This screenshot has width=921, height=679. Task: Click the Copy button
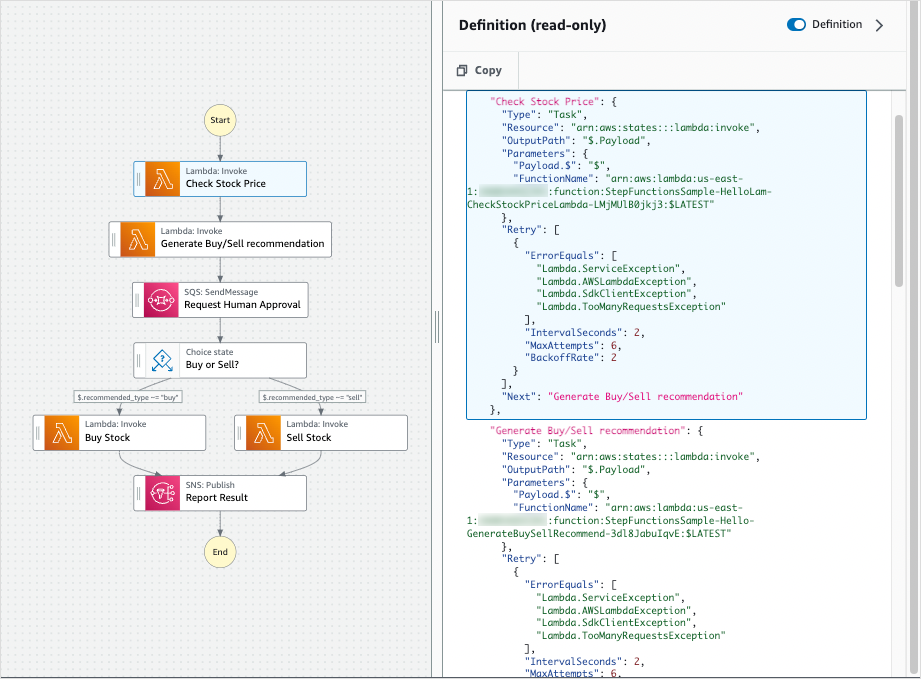point(480,70)
